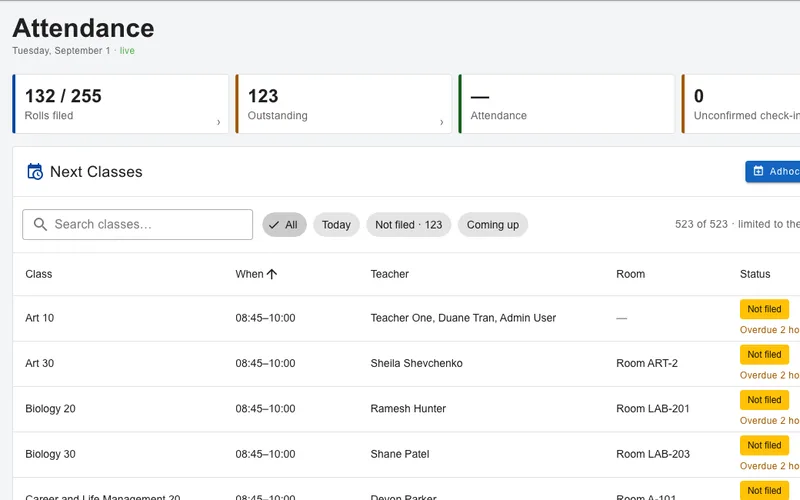Click the Unconfirmed check-ins card
This screenshot has width=800, height=500.
pyautogui.click(x=741, y=104)
